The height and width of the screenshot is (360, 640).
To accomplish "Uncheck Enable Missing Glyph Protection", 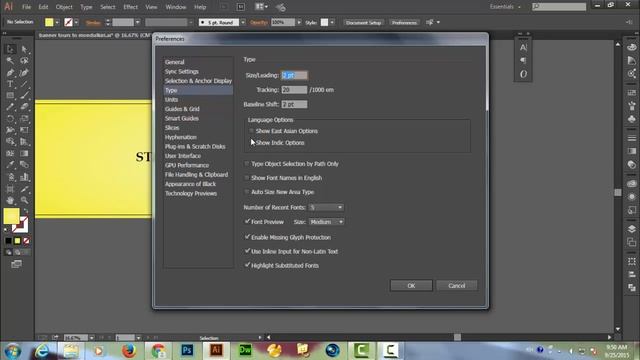I will click(x=247, y=237).
